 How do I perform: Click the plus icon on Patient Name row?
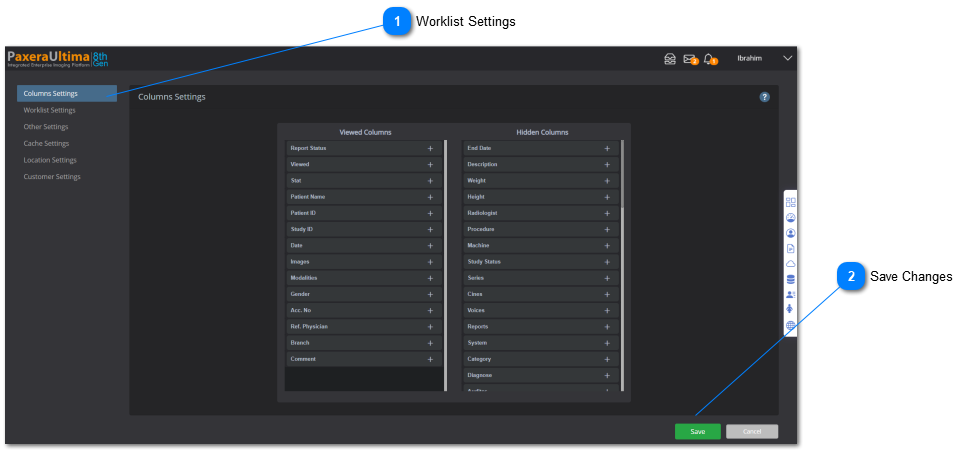click(x=430, y=197)
